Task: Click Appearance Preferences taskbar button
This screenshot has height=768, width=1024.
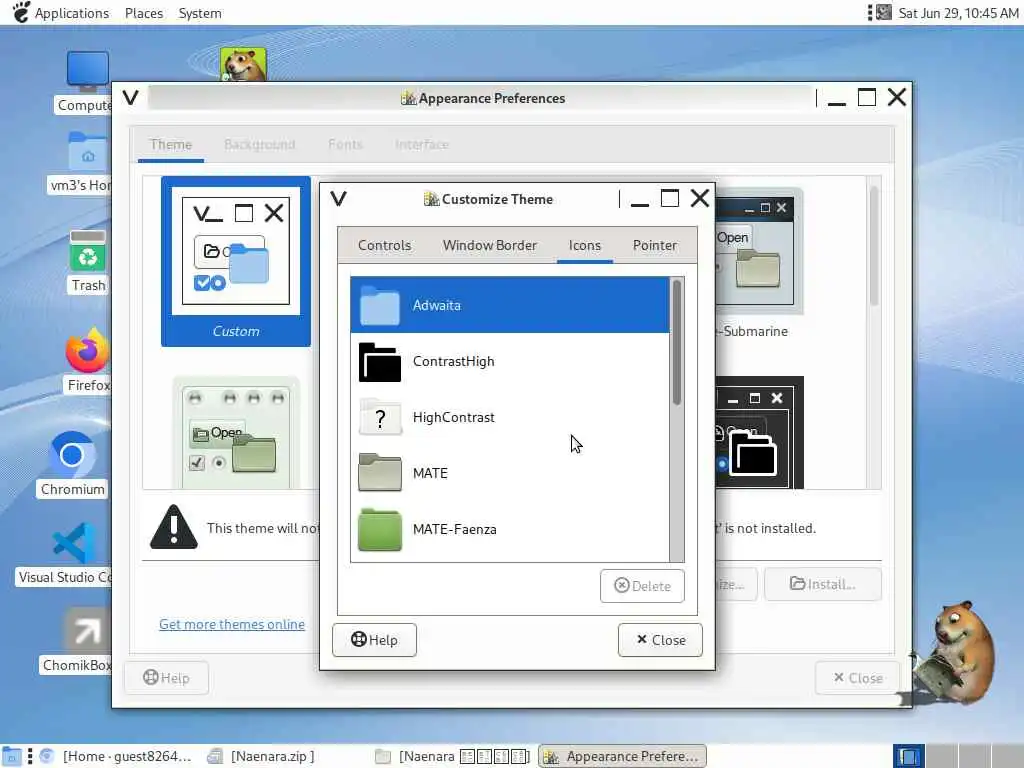Action: tap(622, 756)
